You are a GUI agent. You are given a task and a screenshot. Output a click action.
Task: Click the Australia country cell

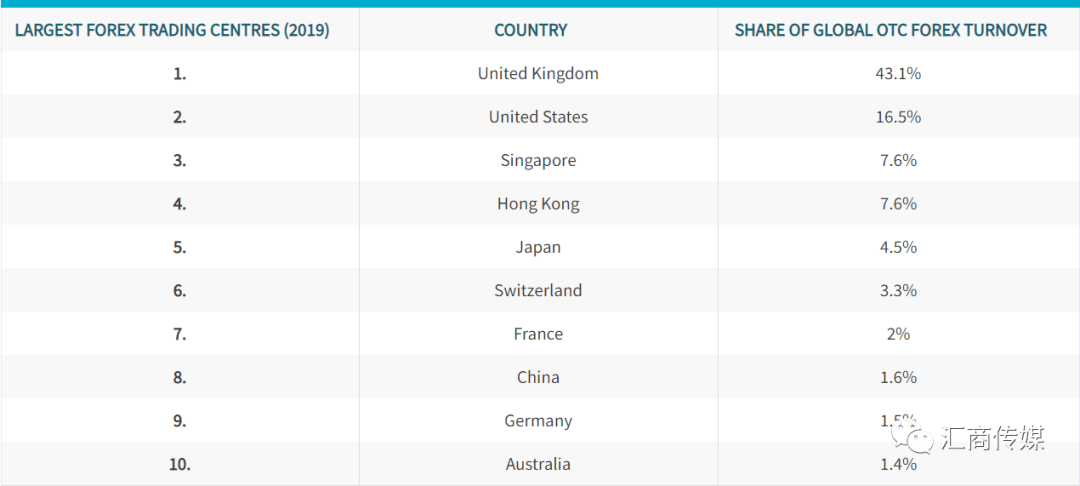pos(539,464)
